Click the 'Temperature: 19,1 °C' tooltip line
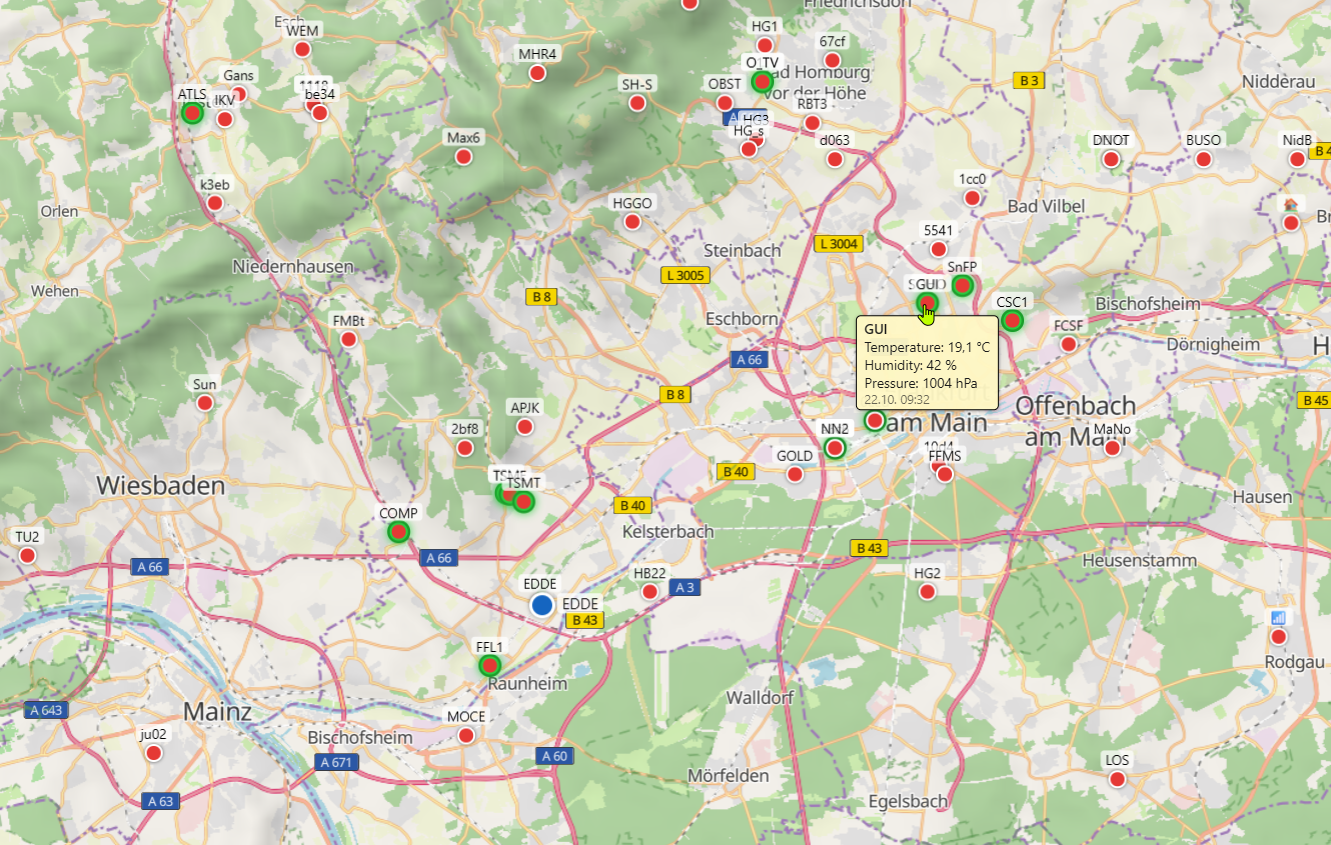 click(x=927, y=347)
